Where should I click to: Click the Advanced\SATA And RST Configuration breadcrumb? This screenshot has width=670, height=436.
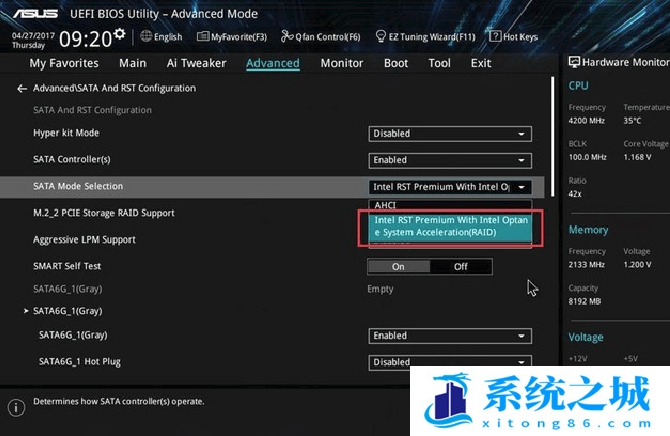pos(115,88)
